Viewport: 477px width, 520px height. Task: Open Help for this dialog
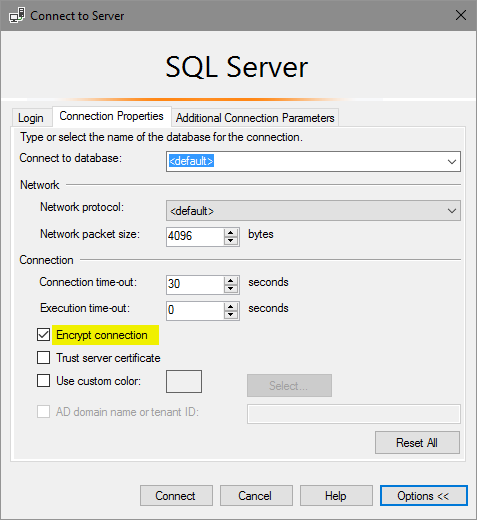(x=336, y=496)
